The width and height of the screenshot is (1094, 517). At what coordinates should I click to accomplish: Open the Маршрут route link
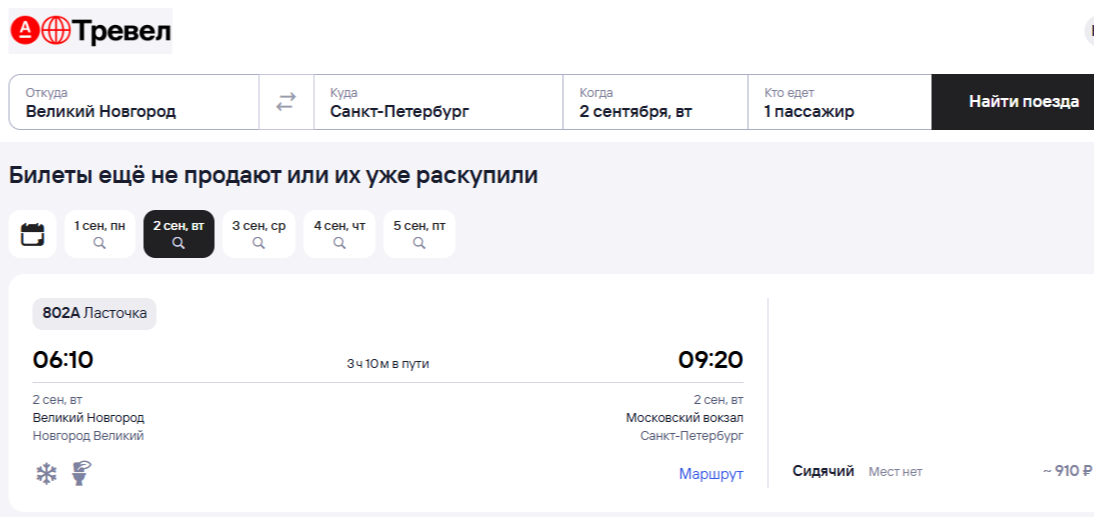(x=711, y=474)
